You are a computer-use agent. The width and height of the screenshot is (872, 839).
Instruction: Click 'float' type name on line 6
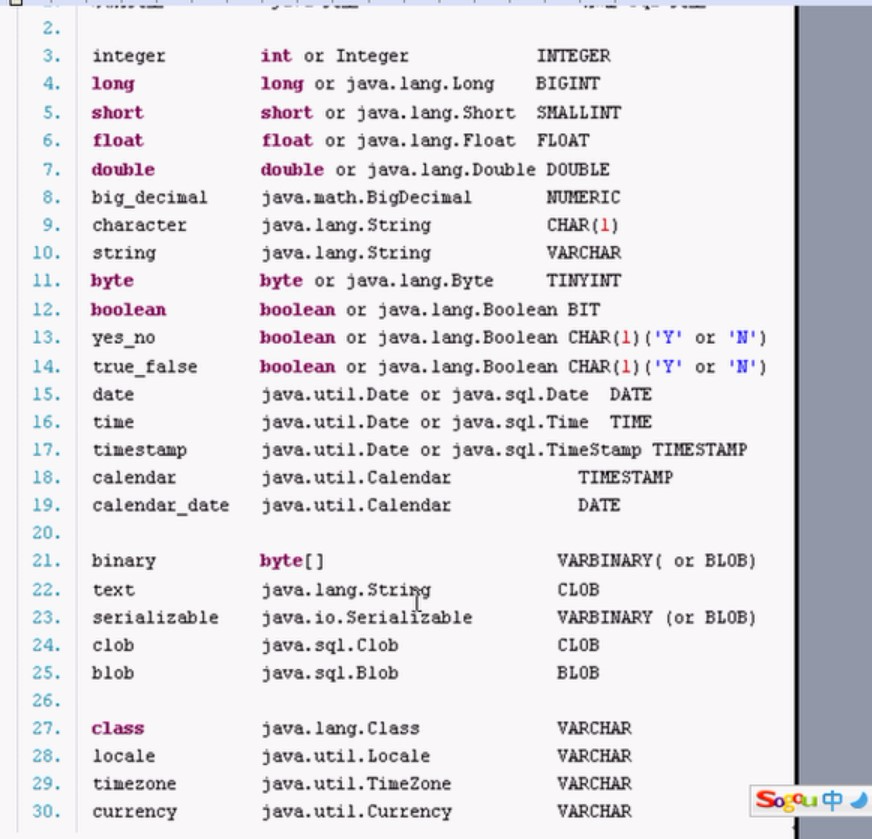tap(118, 140)
